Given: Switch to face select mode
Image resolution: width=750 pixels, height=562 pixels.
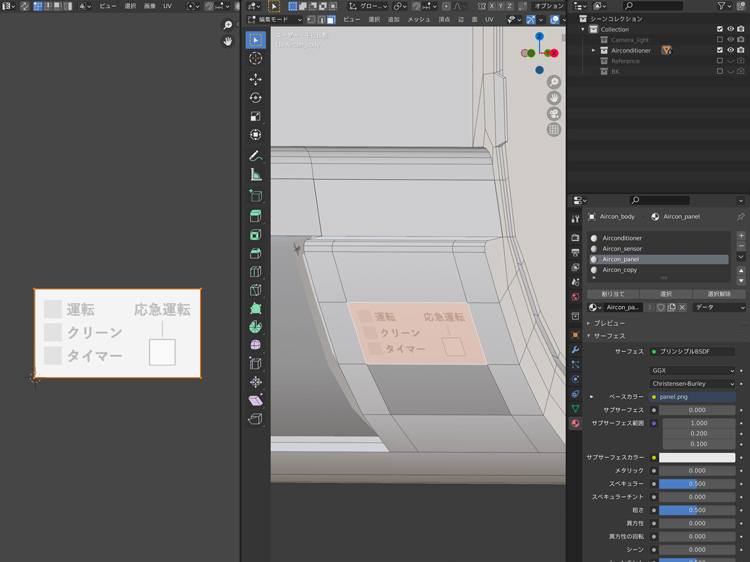Looking at the screenshot, I should click(x=331, y=19).
